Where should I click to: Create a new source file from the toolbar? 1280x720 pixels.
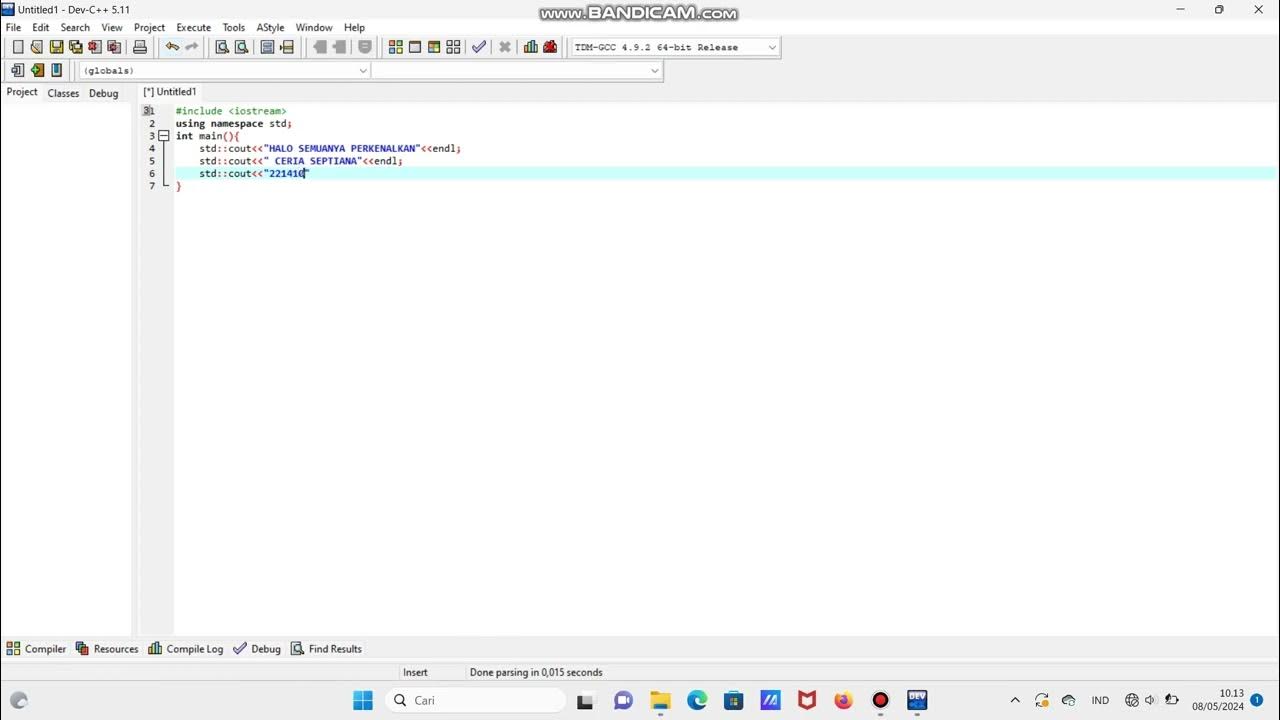click(17, 47)
